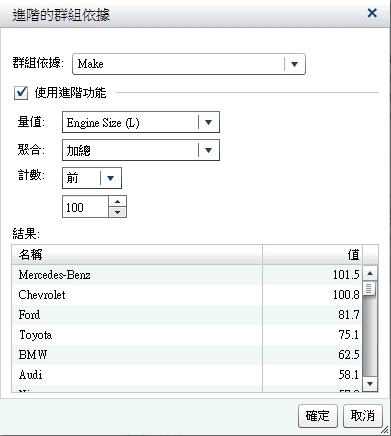The image size is (391, 436).
Task: Click the results list scroll down arrow
Action: (x=370, y=384)
